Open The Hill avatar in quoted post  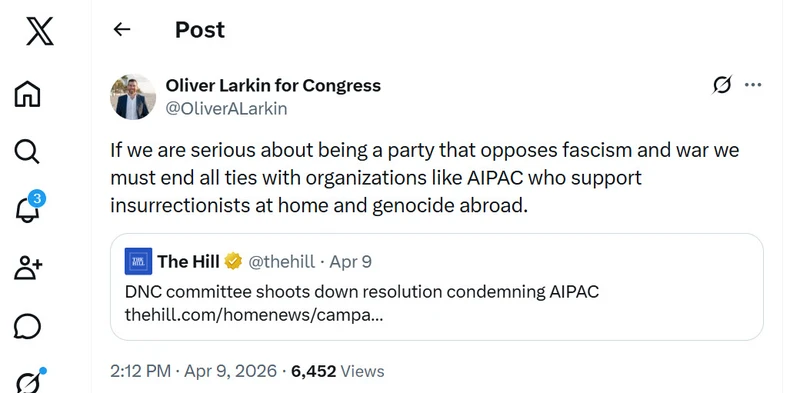coord(138,261)
